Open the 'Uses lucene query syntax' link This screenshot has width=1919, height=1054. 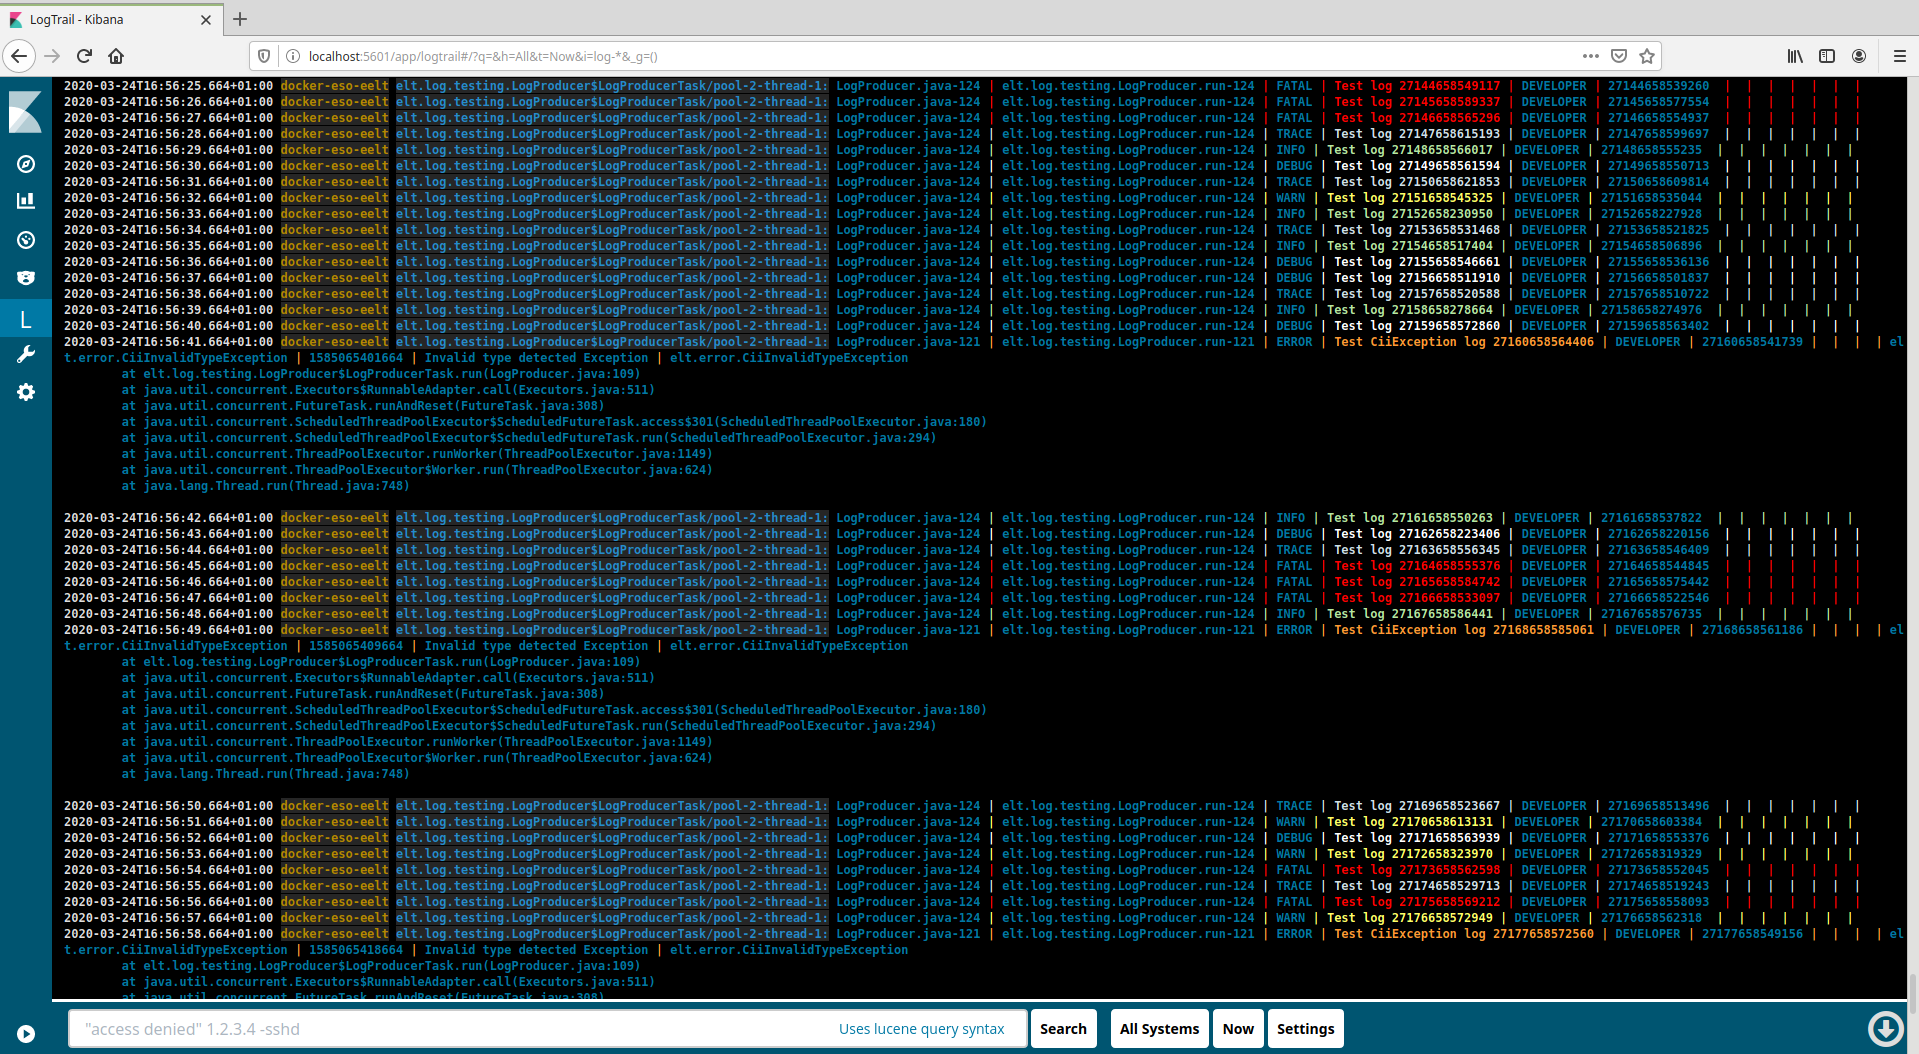click(x=921, y=1029)
